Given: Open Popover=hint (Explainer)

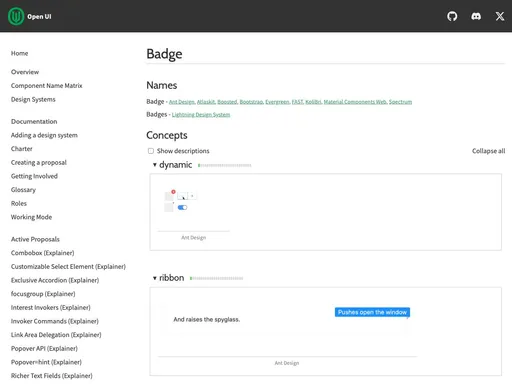Looking at the screenshot, I should coord(46,362).
